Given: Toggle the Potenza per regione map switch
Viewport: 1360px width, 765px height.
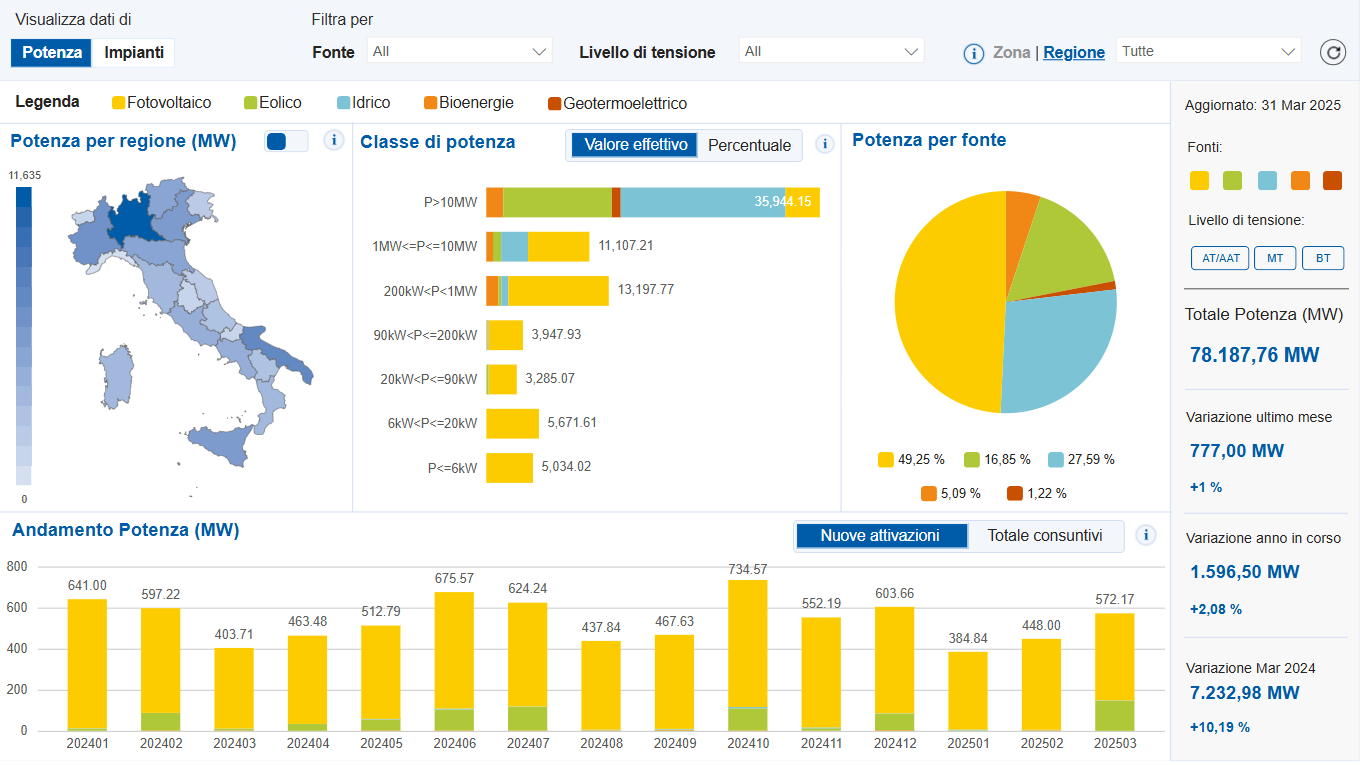Looking at the screenshot, I should pyautogui.click(x=287, y=141).
